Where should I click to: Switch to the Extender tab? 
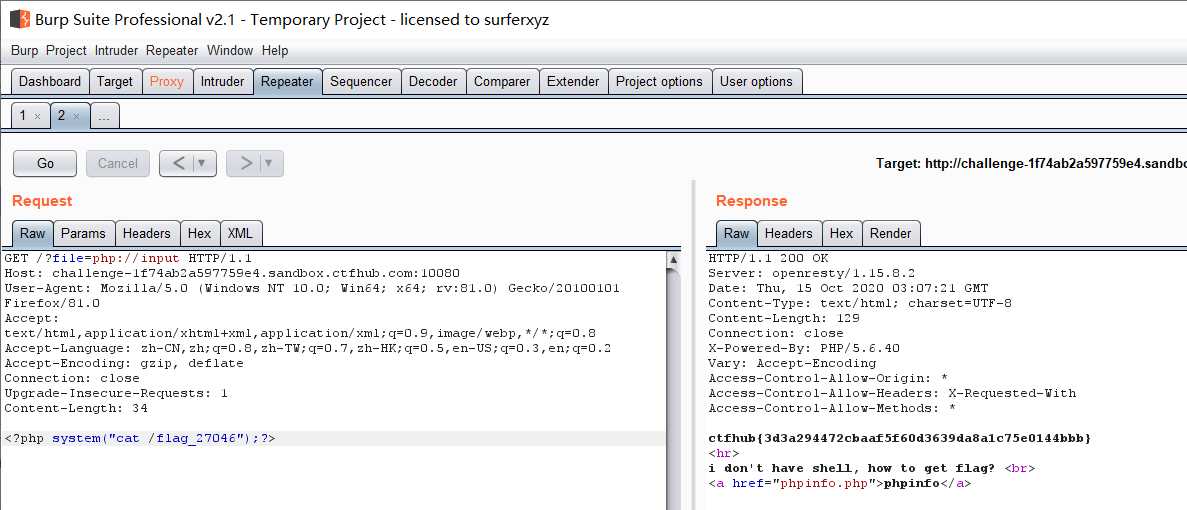(x=573, y=82)
